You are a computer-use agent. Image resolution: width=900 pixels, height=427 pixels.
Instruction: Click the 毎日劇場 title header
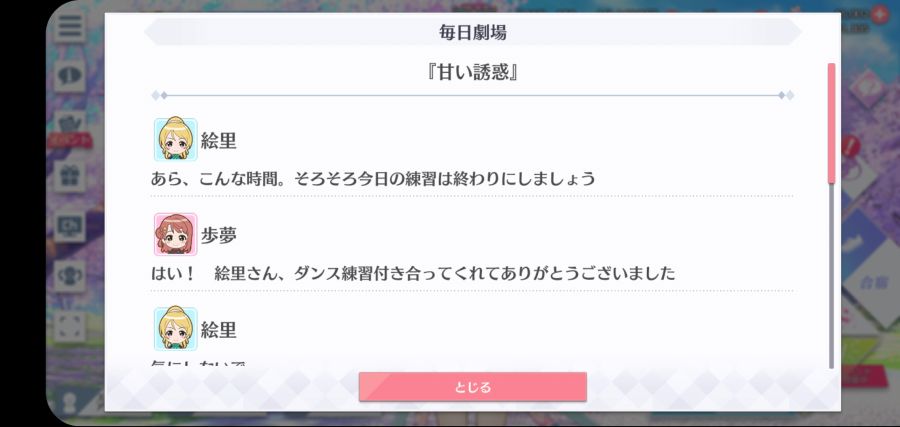coord(472,32)
